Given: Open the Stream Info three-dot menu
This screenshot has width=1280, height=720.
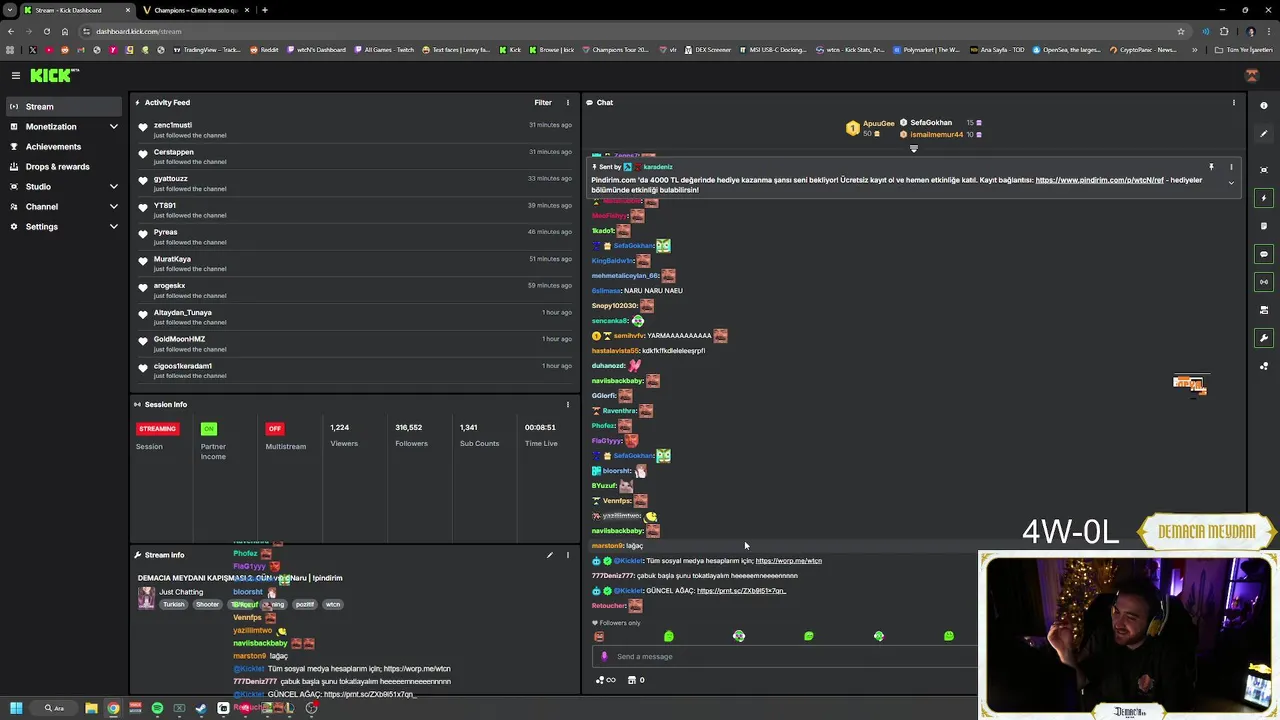Looking at the screenshot, I should [567, 555].
